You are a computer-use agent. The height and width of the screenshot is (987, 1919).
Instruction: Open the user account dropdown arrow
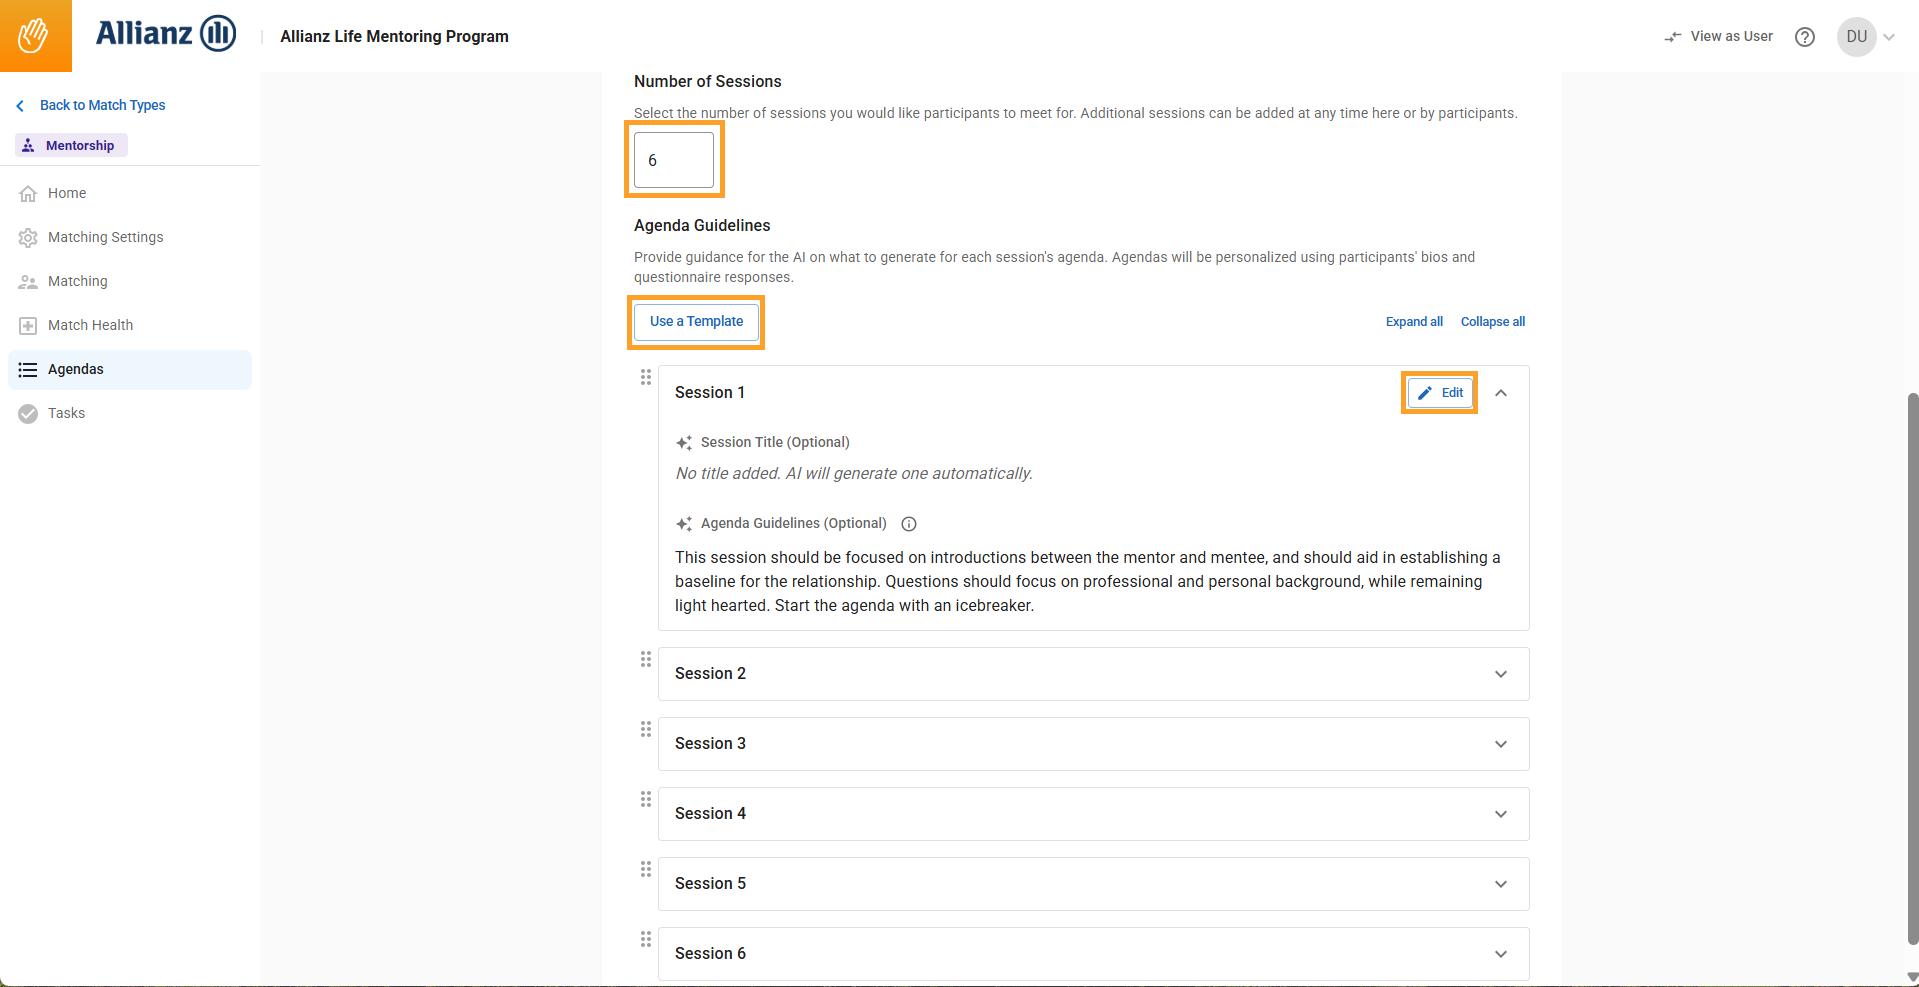coord(1889,37)
